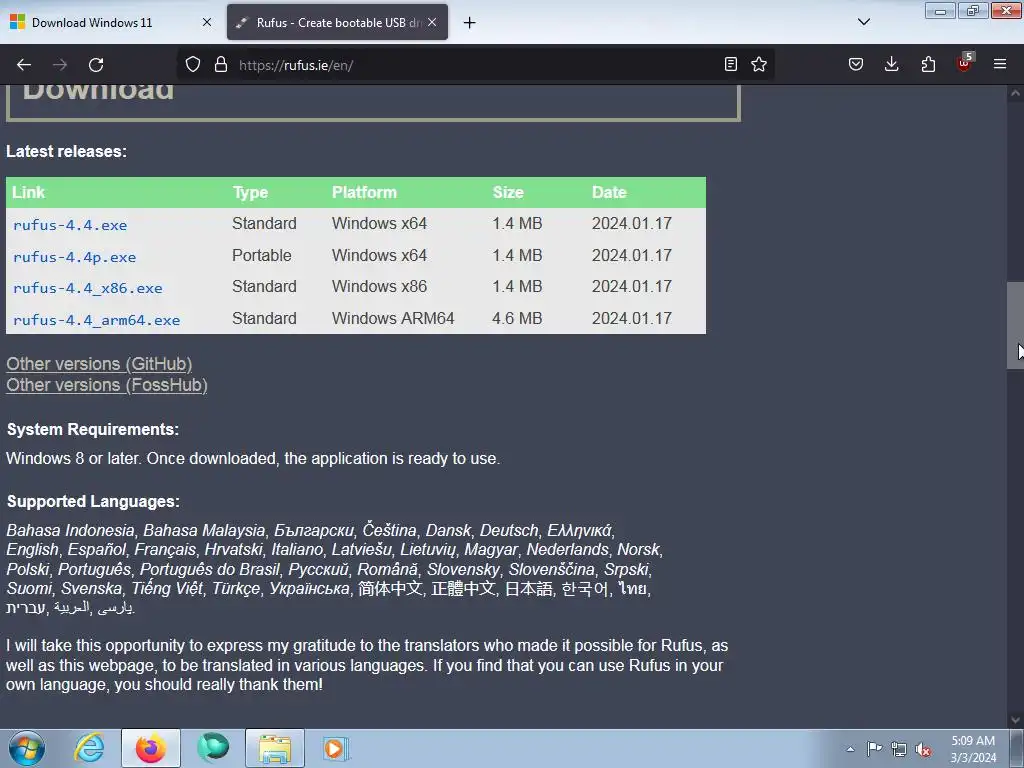
Task: Open Other versions (GitHub) link
Action: coord(99,364)
